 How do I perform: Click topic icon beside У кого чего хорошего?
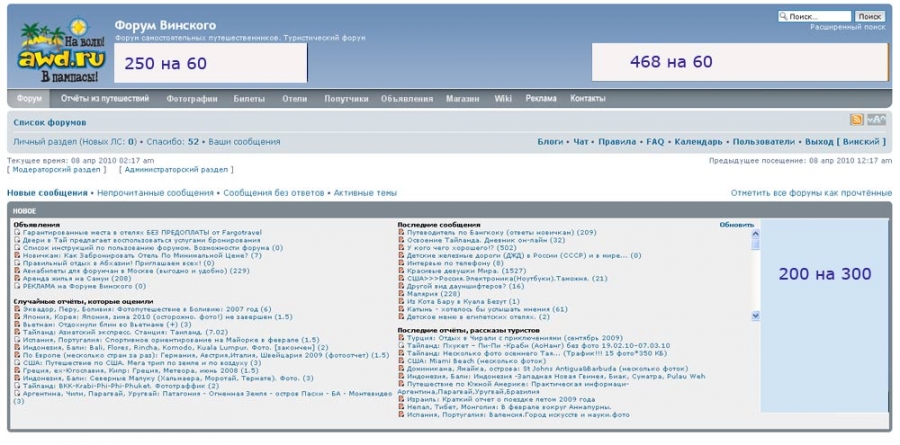point(401,247)
